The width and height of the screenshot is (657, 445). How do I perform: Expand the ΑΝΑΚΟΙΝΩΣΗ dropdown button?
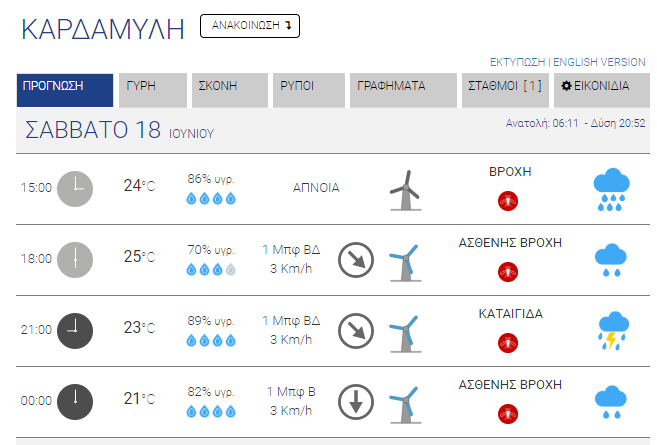click(x=250, y=26)
